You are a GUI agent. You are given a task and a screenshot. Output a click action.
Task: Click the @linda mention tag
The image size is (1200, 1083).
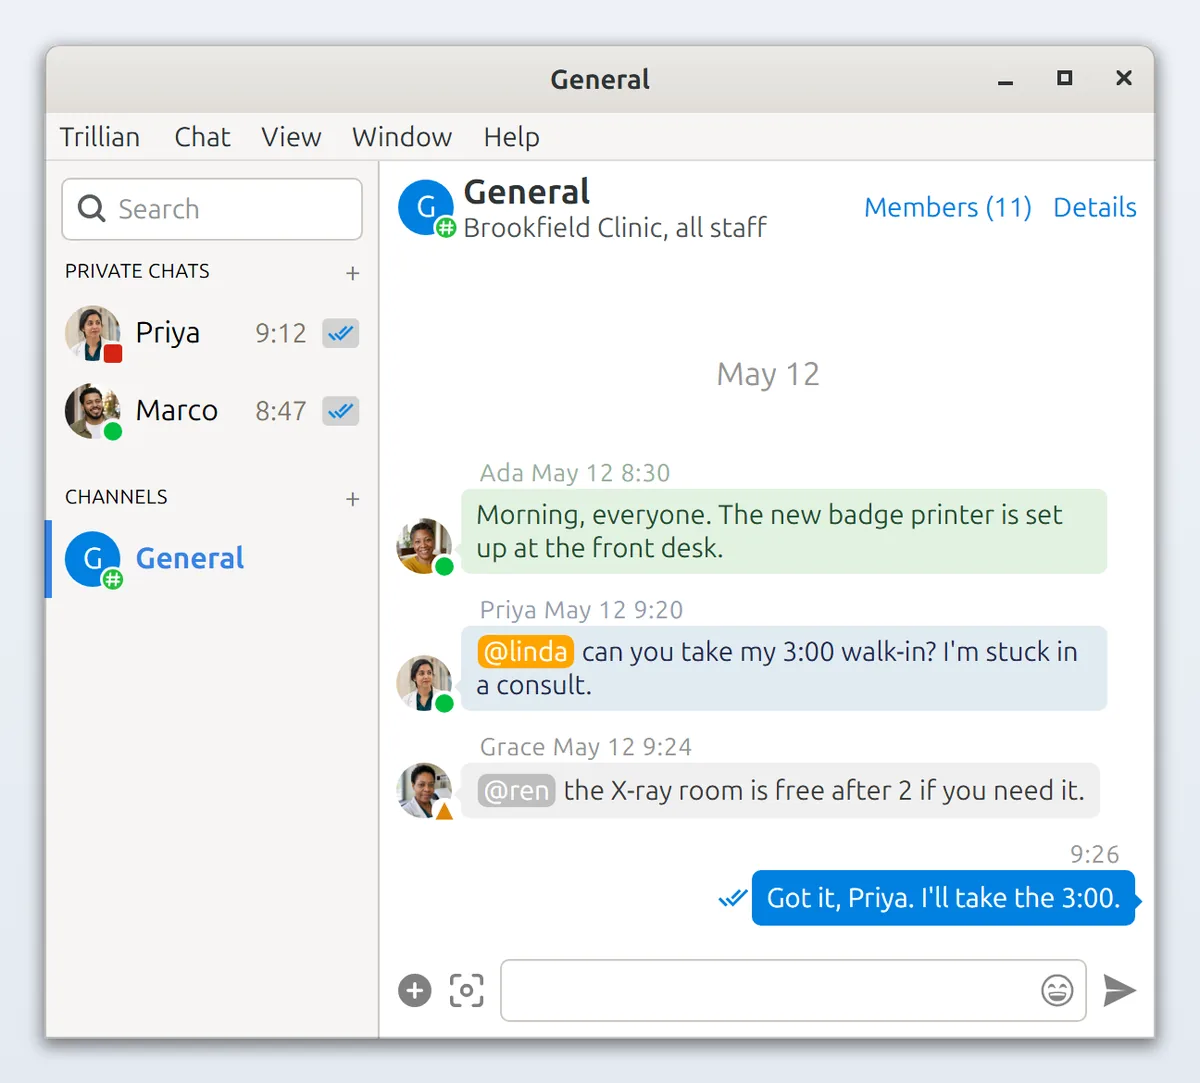[525, 652]
